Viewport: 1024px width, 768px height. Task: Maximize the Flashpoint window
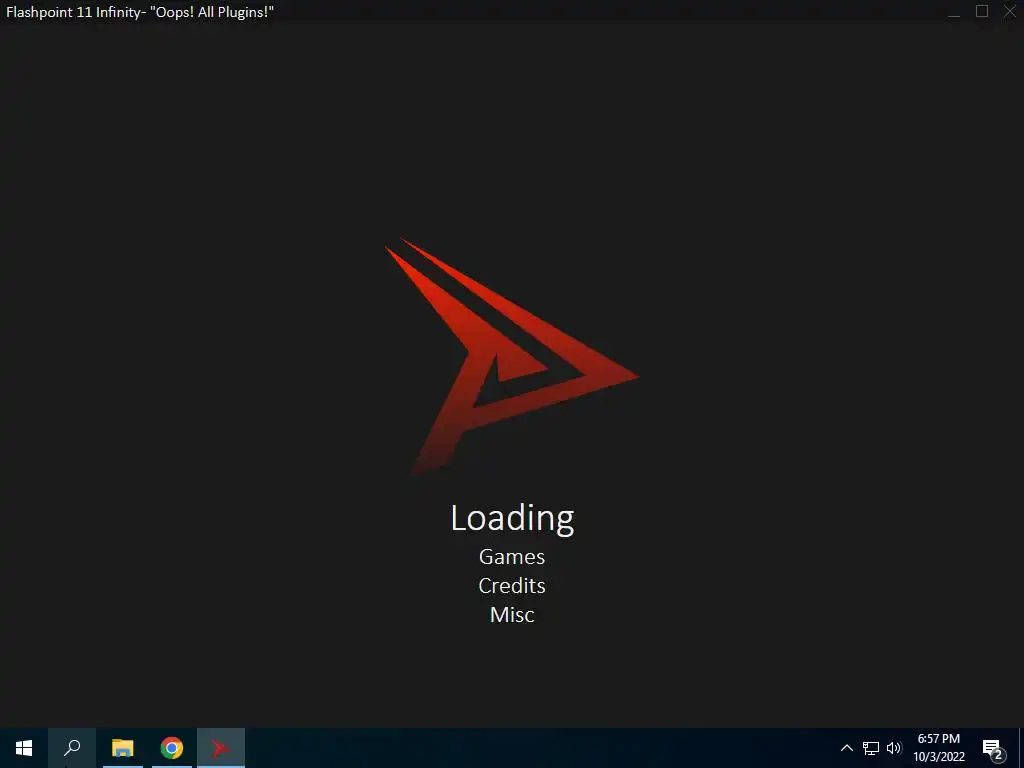tap(982, 12)
